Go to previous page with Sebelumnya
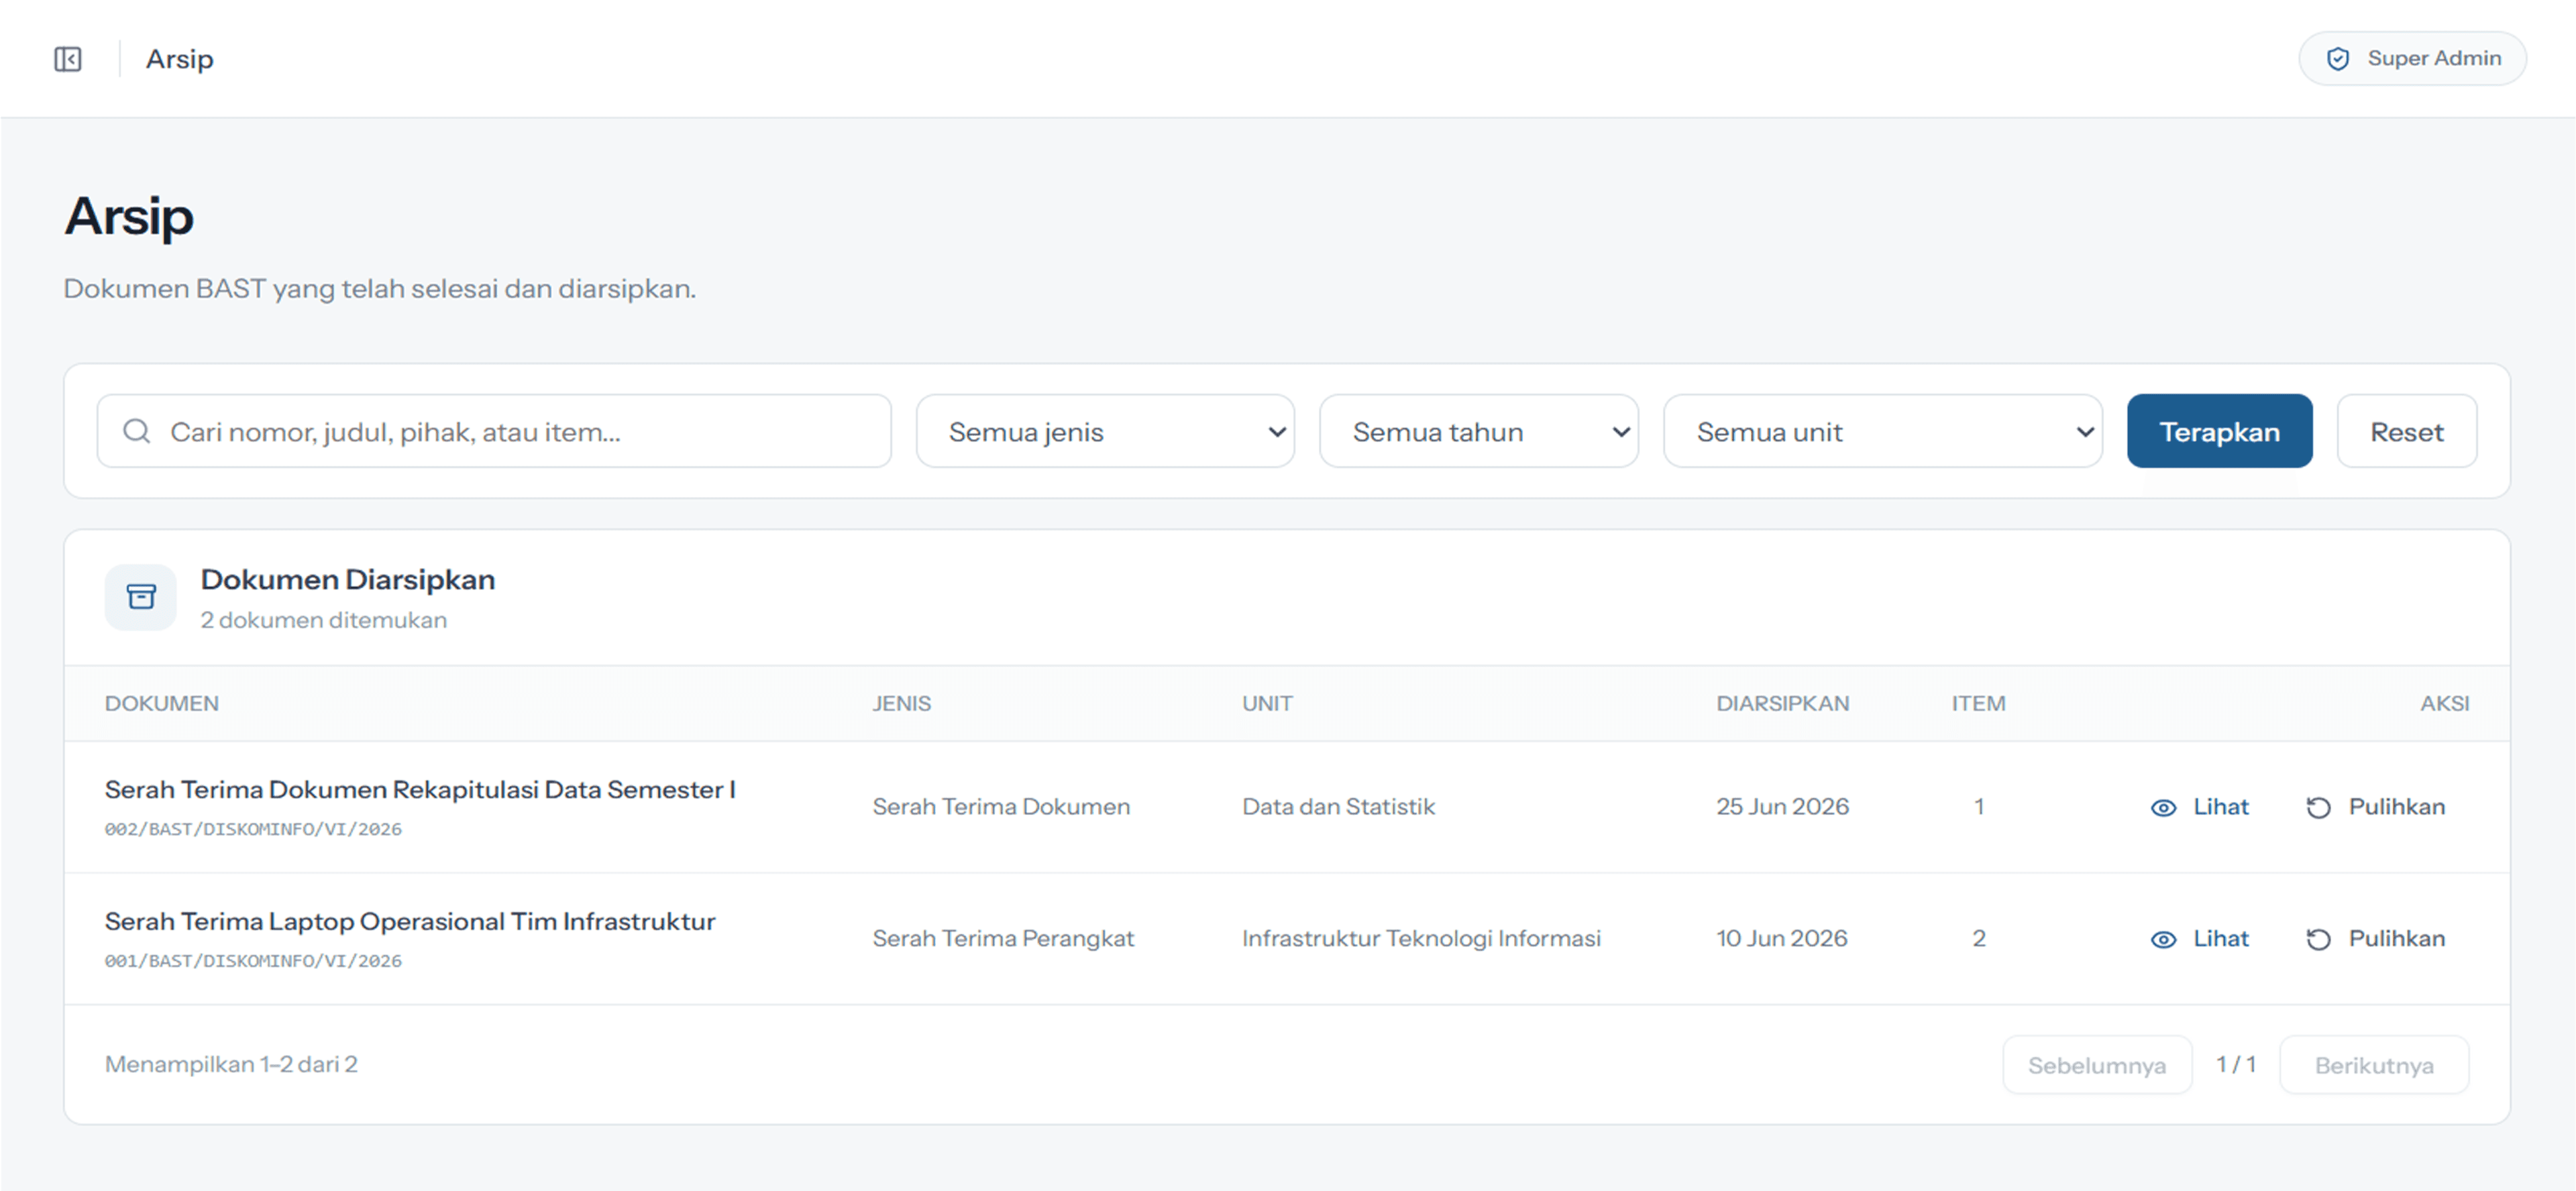The width and height of the screenshot is (2576, 1191). 2097,1065
